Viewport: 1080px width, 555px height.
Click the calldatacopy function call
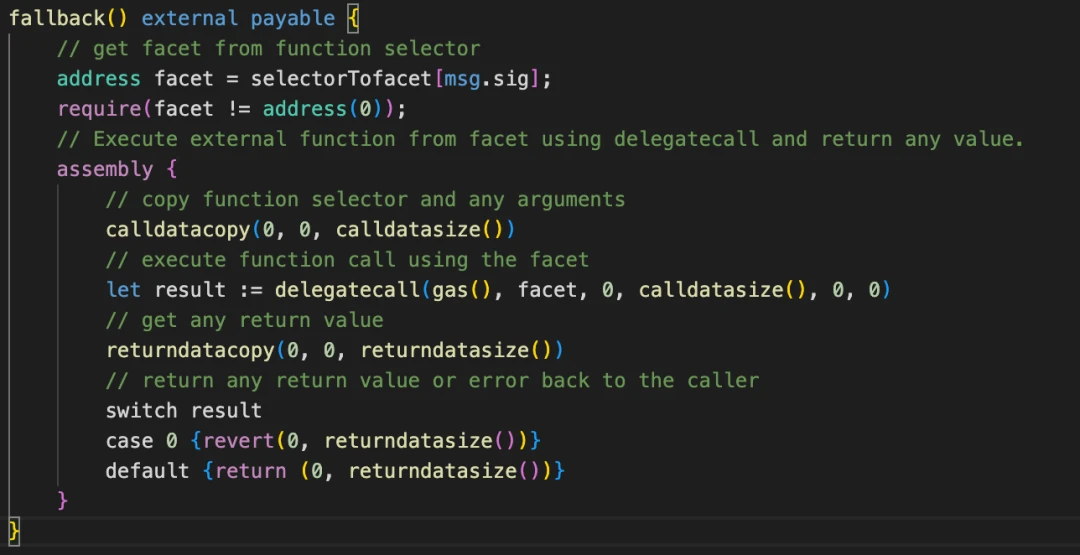pyautogui.click(x=177, y=230)
